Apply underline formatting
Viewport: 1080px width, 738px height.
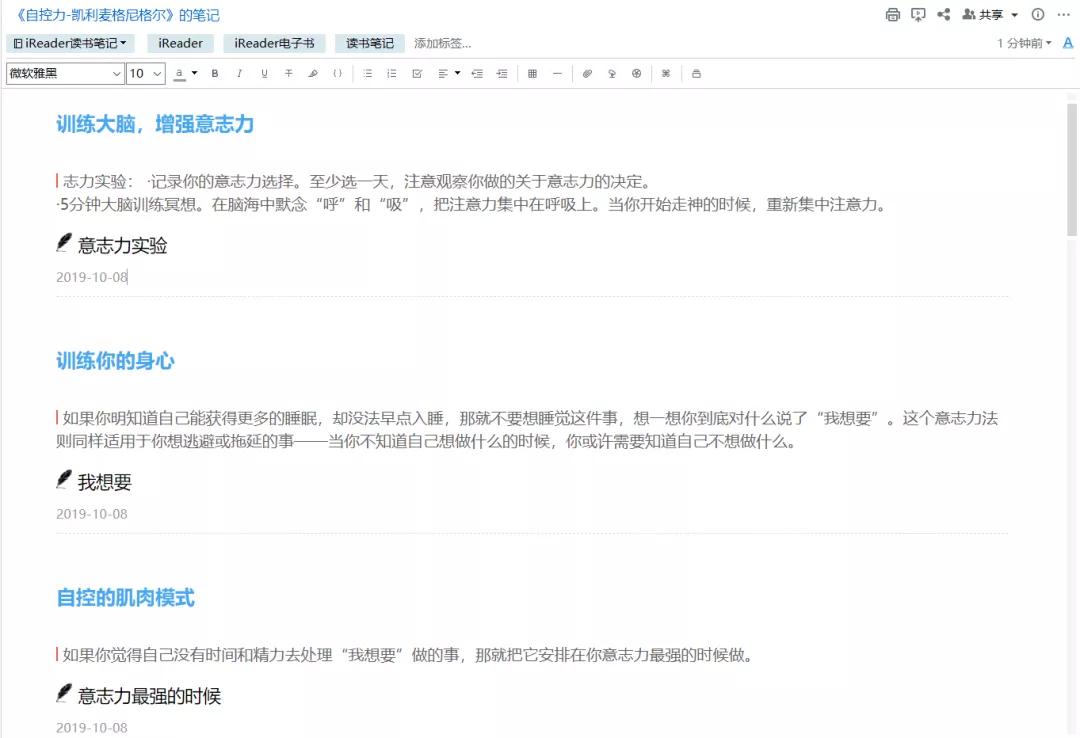[x=263, y=73]
